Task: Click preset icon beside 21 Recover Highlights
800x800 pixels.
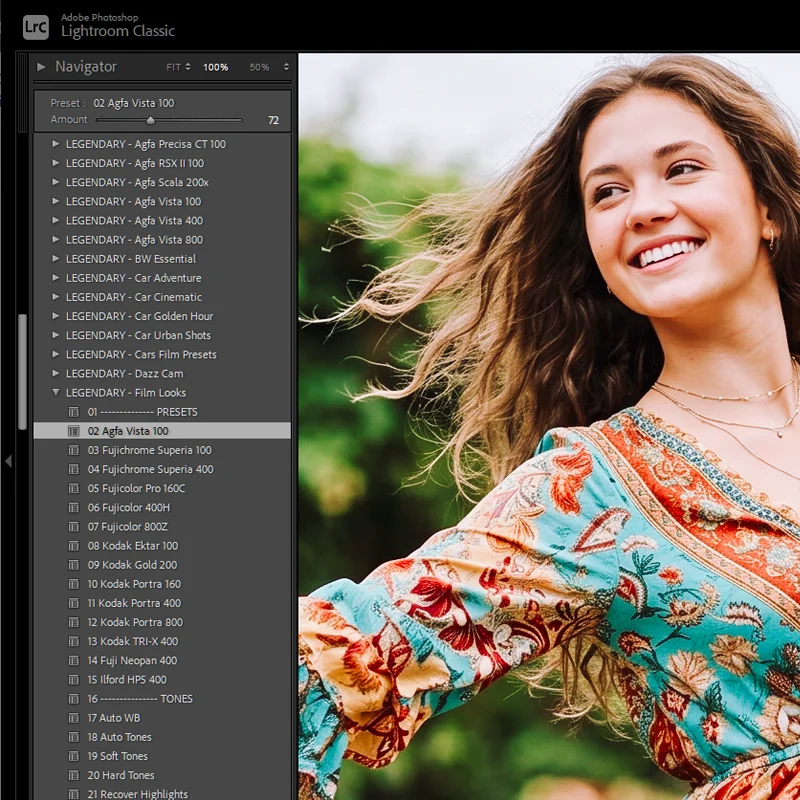Action: coord(74,794)
